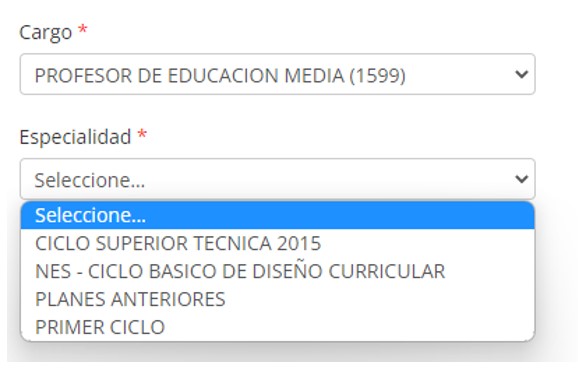
Task: Click the word CURRICULAR in the NES option
Action: pos(387,272)
